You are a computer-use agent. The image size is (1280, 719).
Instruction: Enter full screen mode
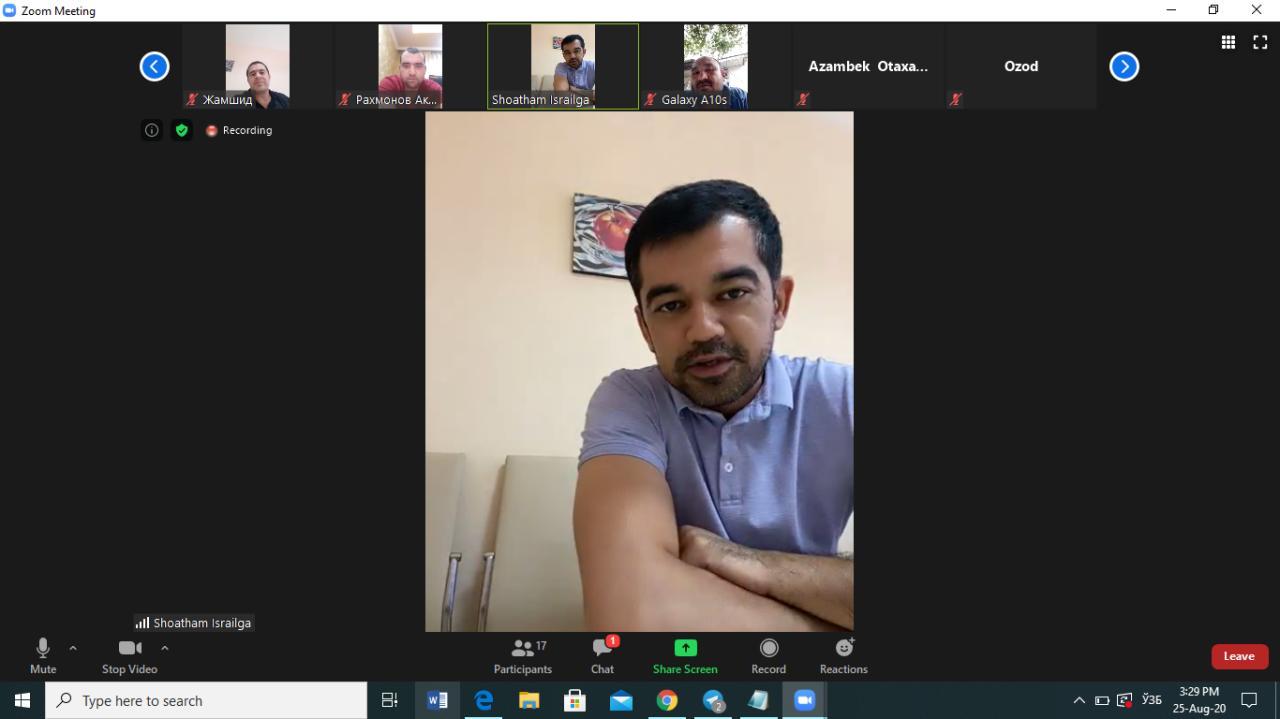tap(1260, 42)
